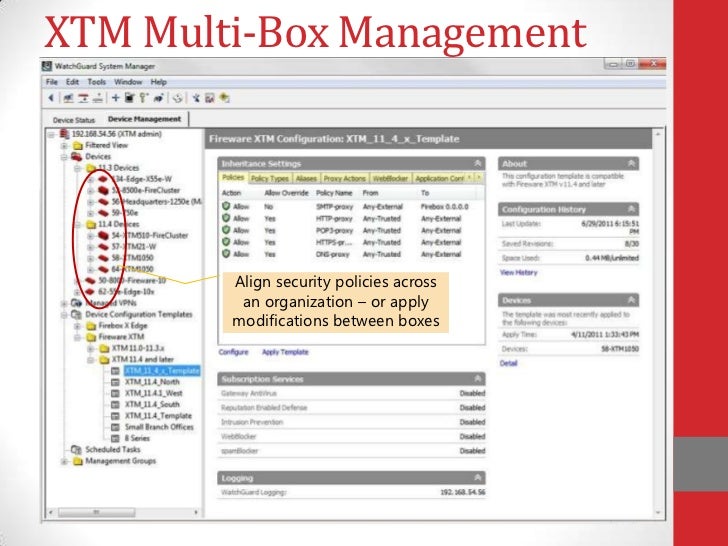Click the back arrow toolbar icon
This screenshot has width=728, height=546.
51,98
